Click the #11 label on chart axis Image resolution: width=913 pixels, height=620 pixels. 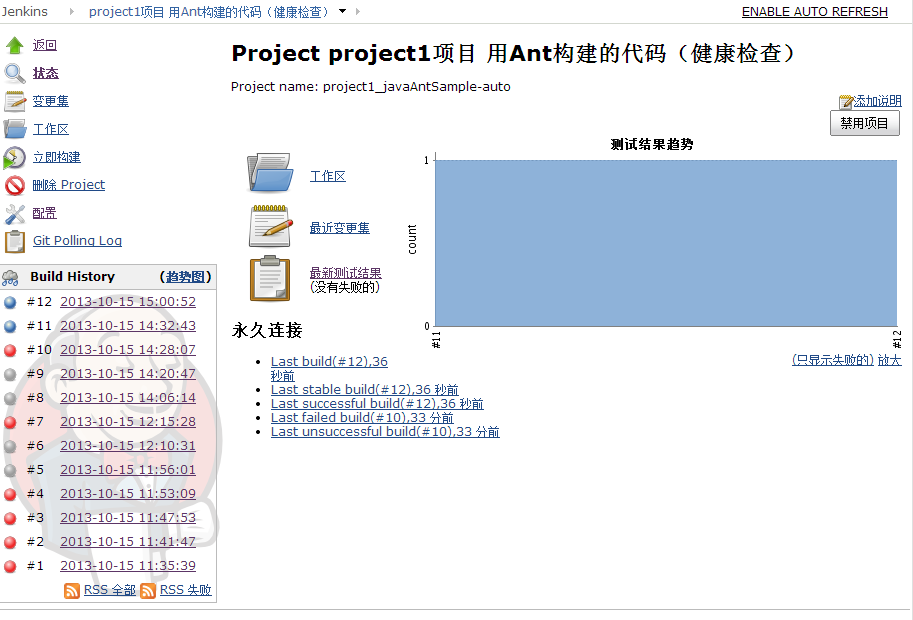436,339
